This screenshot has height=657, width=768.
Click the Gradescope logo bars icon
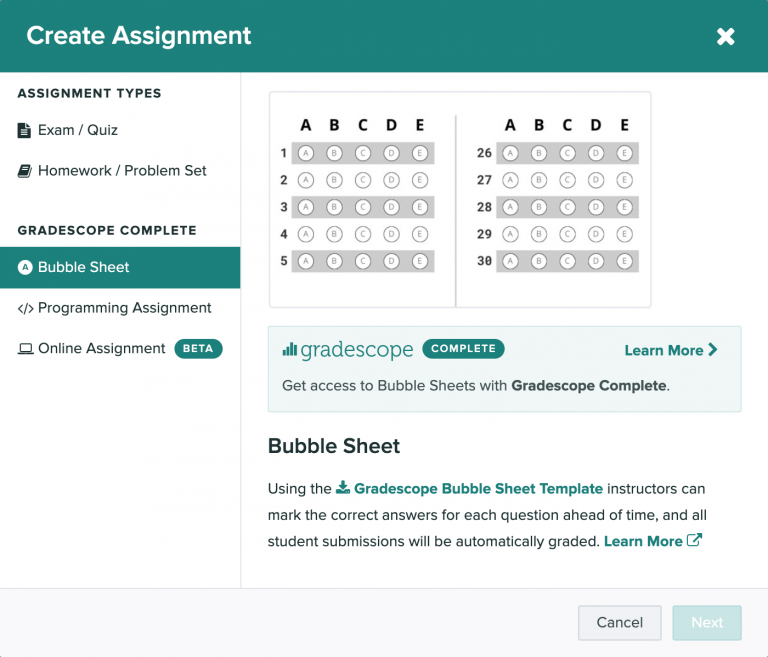[x=289, y=349]
